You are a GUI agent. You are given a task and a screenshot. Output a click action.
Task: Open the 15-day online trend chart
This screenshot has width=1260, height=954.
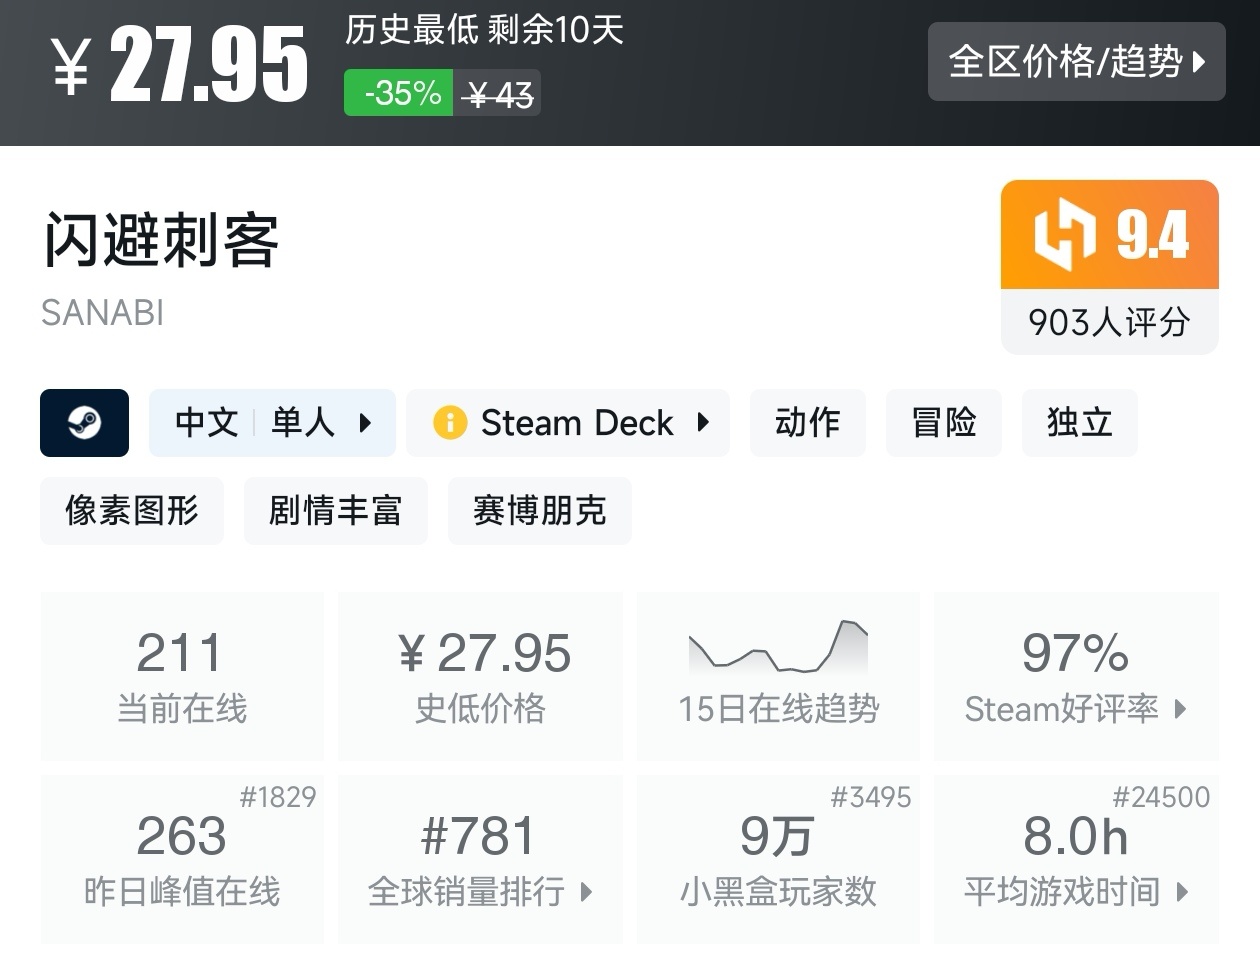778,647
